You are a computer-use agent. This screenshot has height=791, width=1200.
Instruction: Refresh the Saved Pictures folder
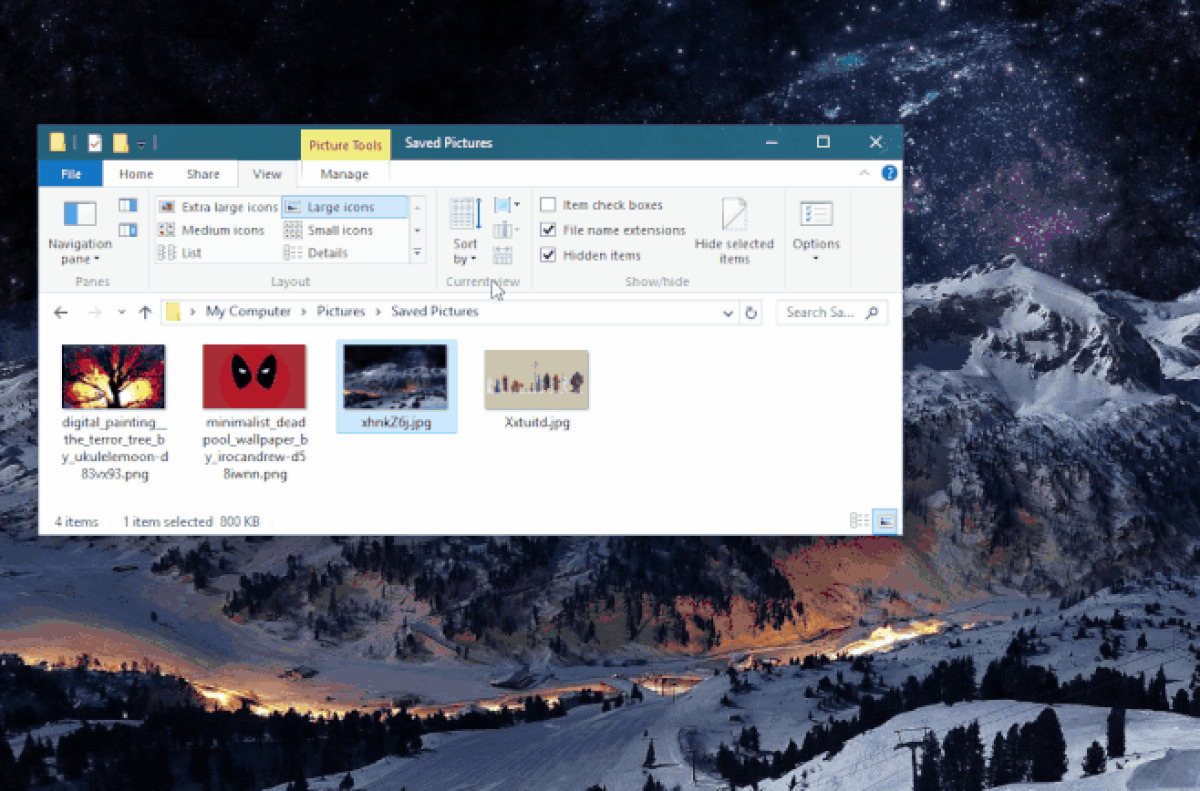[x=750, y=312]
